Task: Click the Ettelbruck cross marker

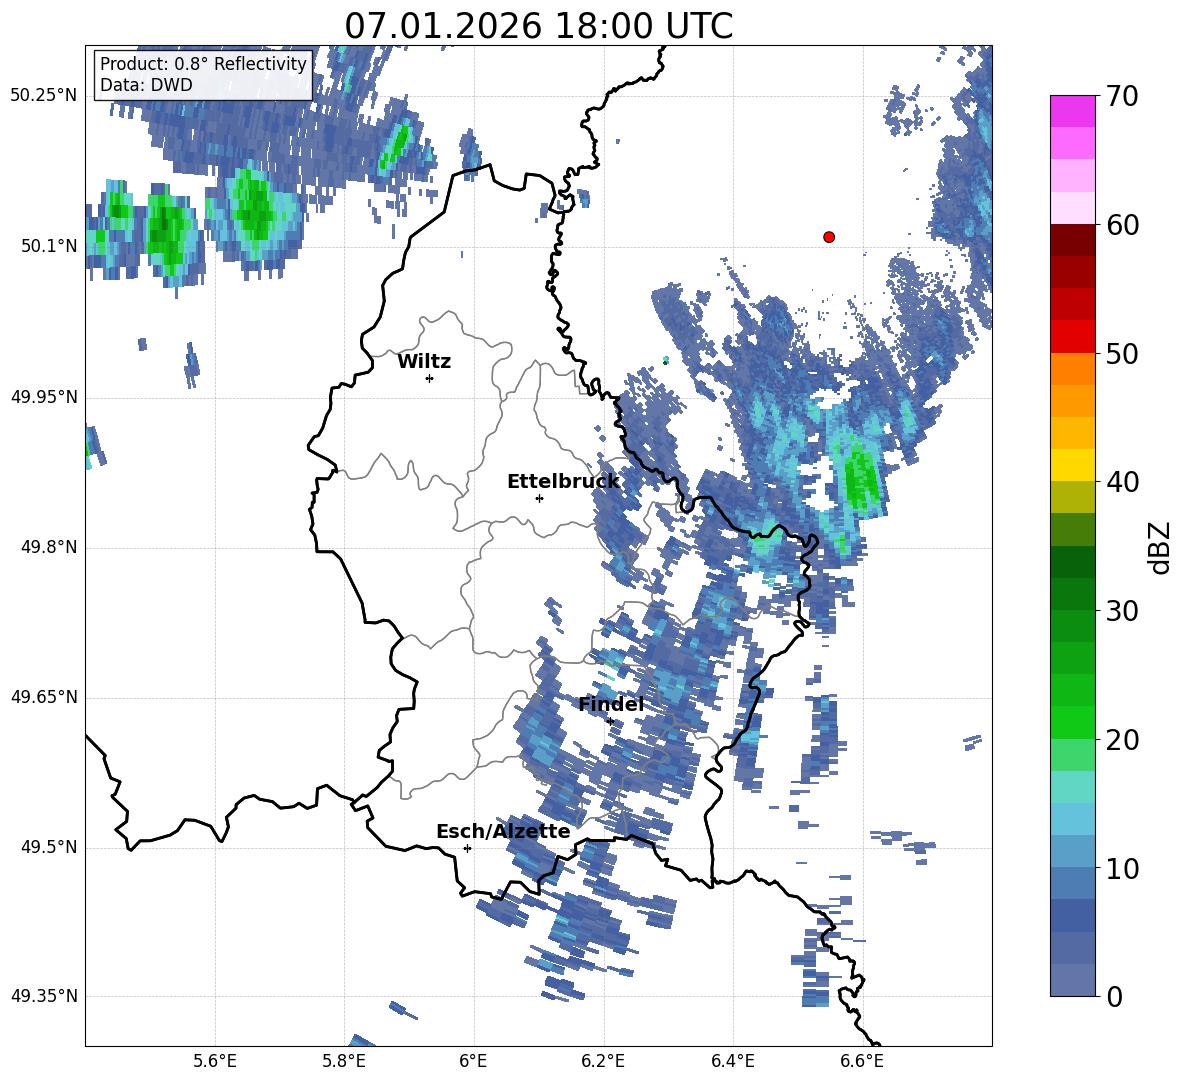Action: 539,498
